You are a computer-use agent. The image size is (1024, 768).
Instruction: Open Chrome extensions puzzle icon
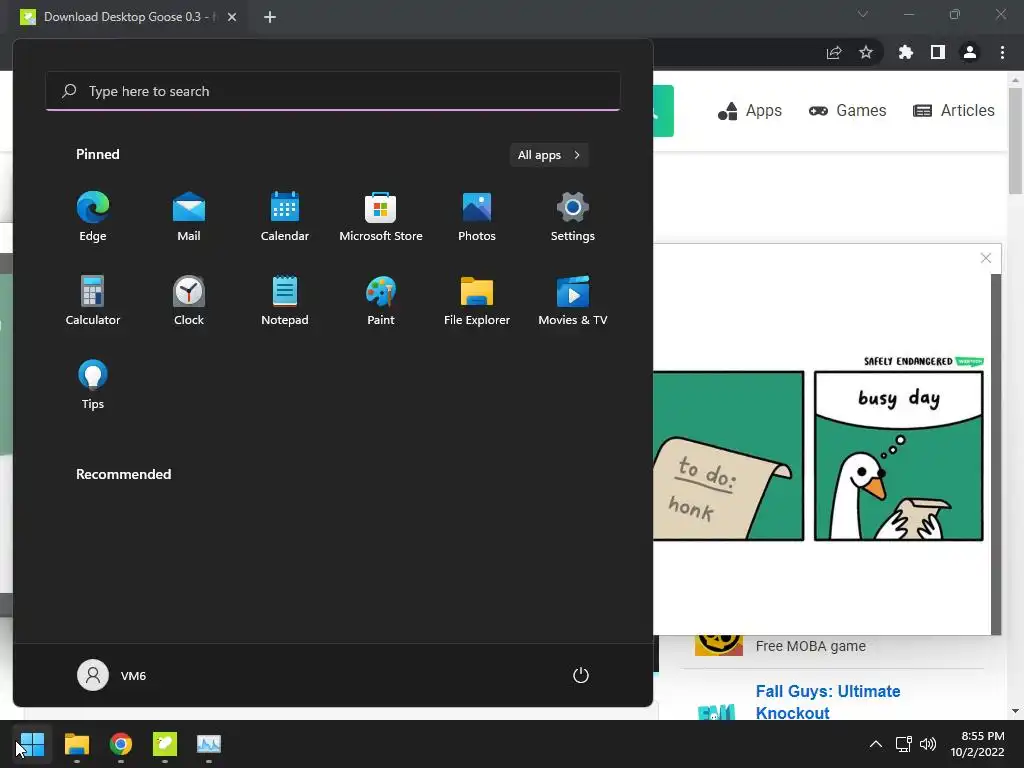pyautogui.click(x=906, y=52)
